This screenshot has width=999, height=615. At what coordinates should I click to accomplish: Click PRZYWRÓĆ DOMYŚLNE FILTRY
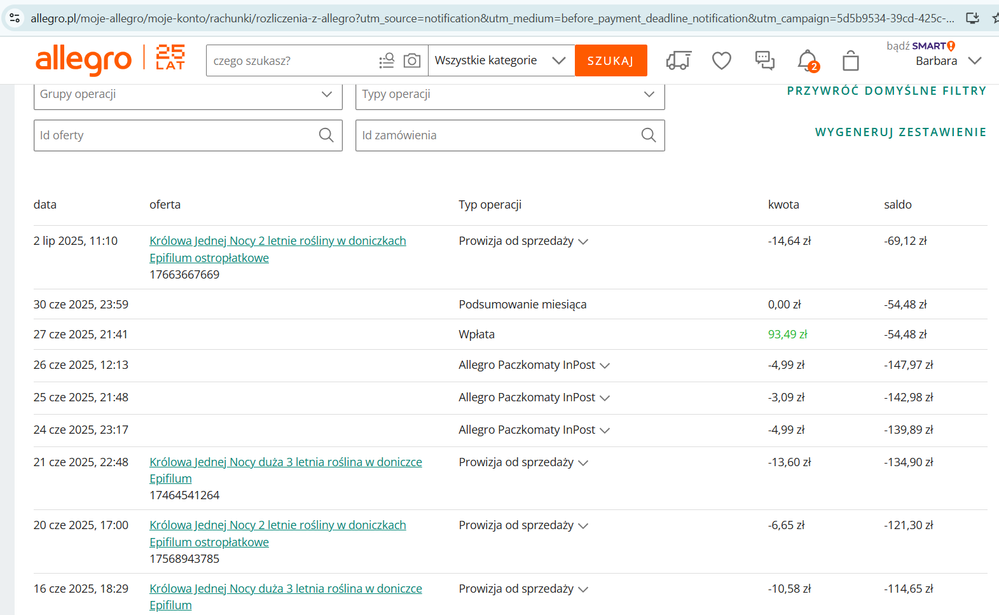(x=886, y=91)
